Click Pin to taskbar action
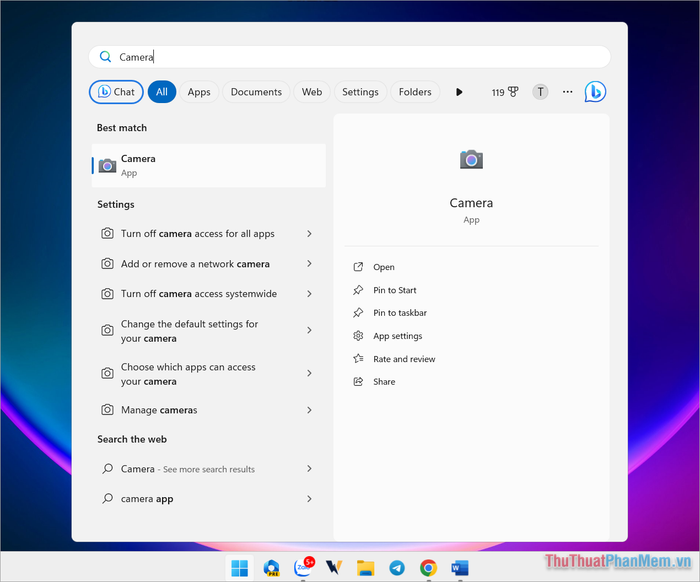Viewport: 700px width, 582px height. (400, 313)
